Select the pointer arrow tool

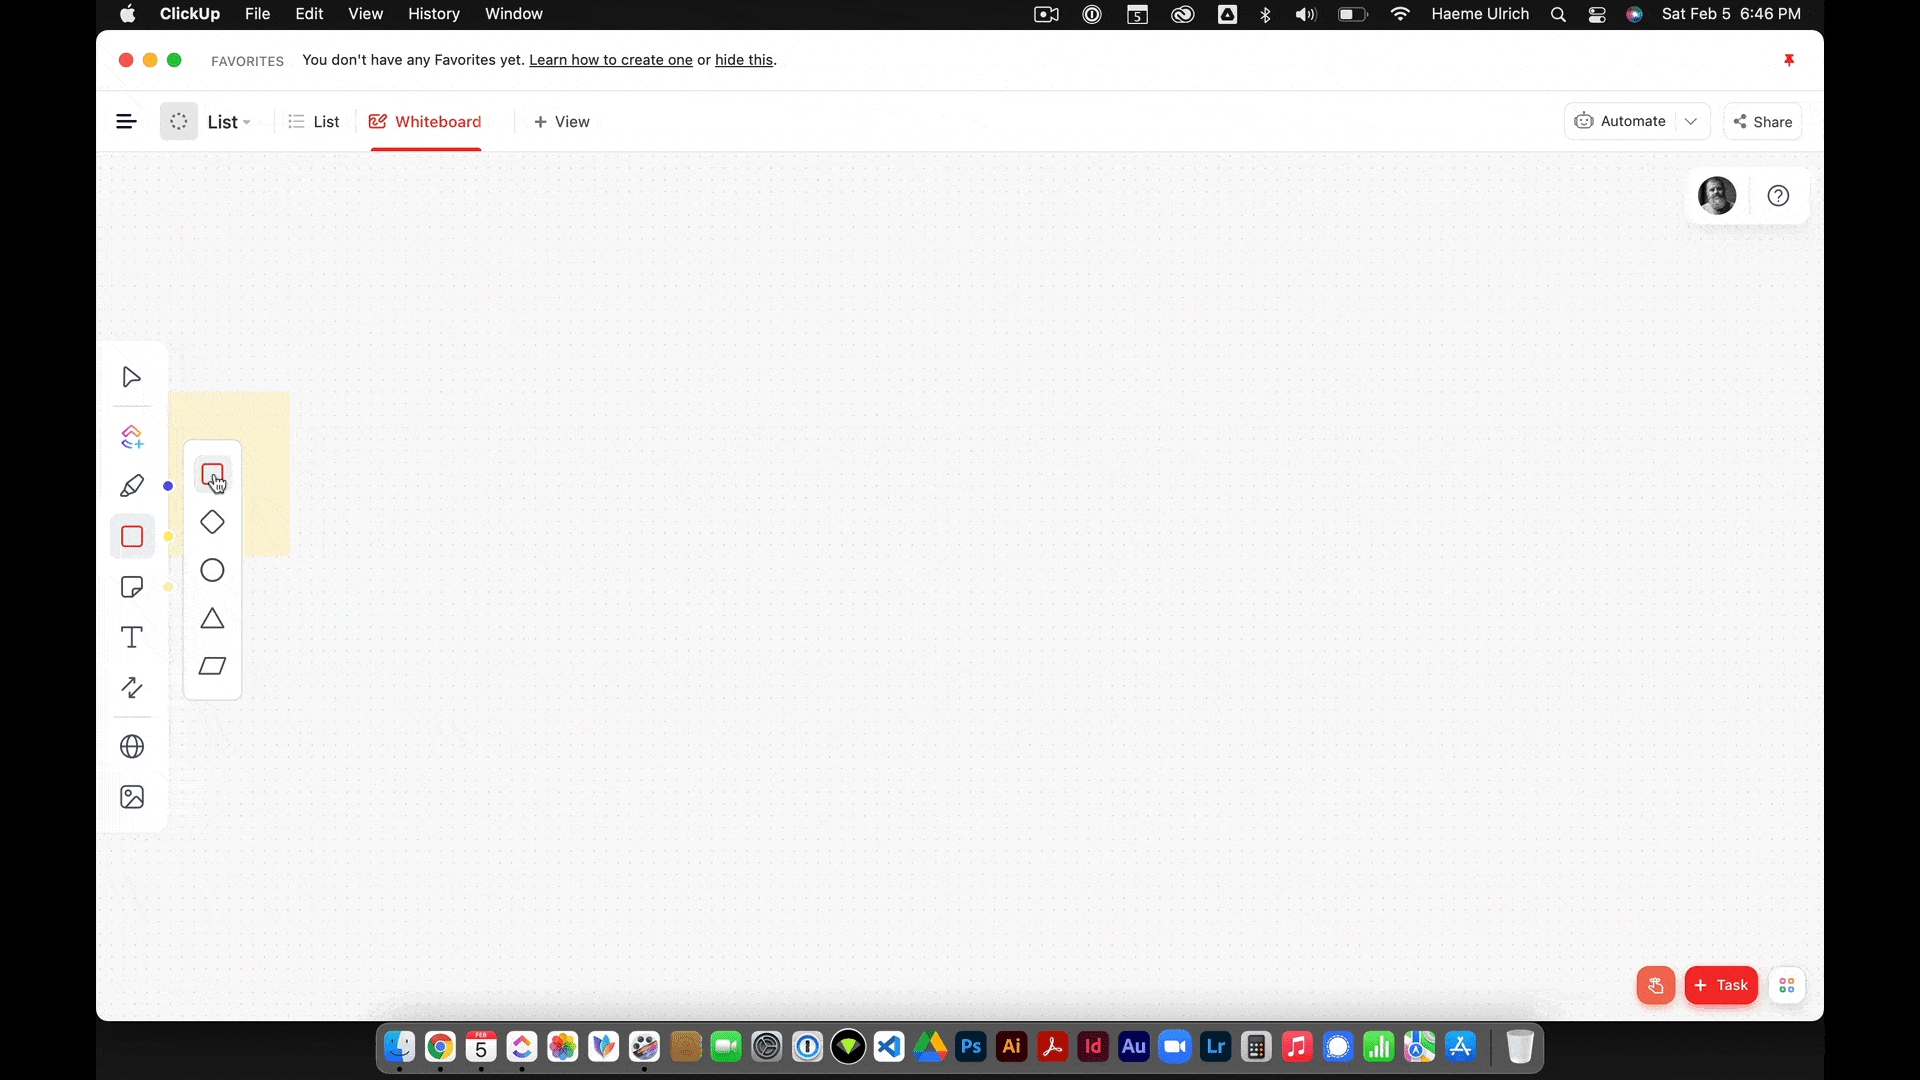click(131, 377)
